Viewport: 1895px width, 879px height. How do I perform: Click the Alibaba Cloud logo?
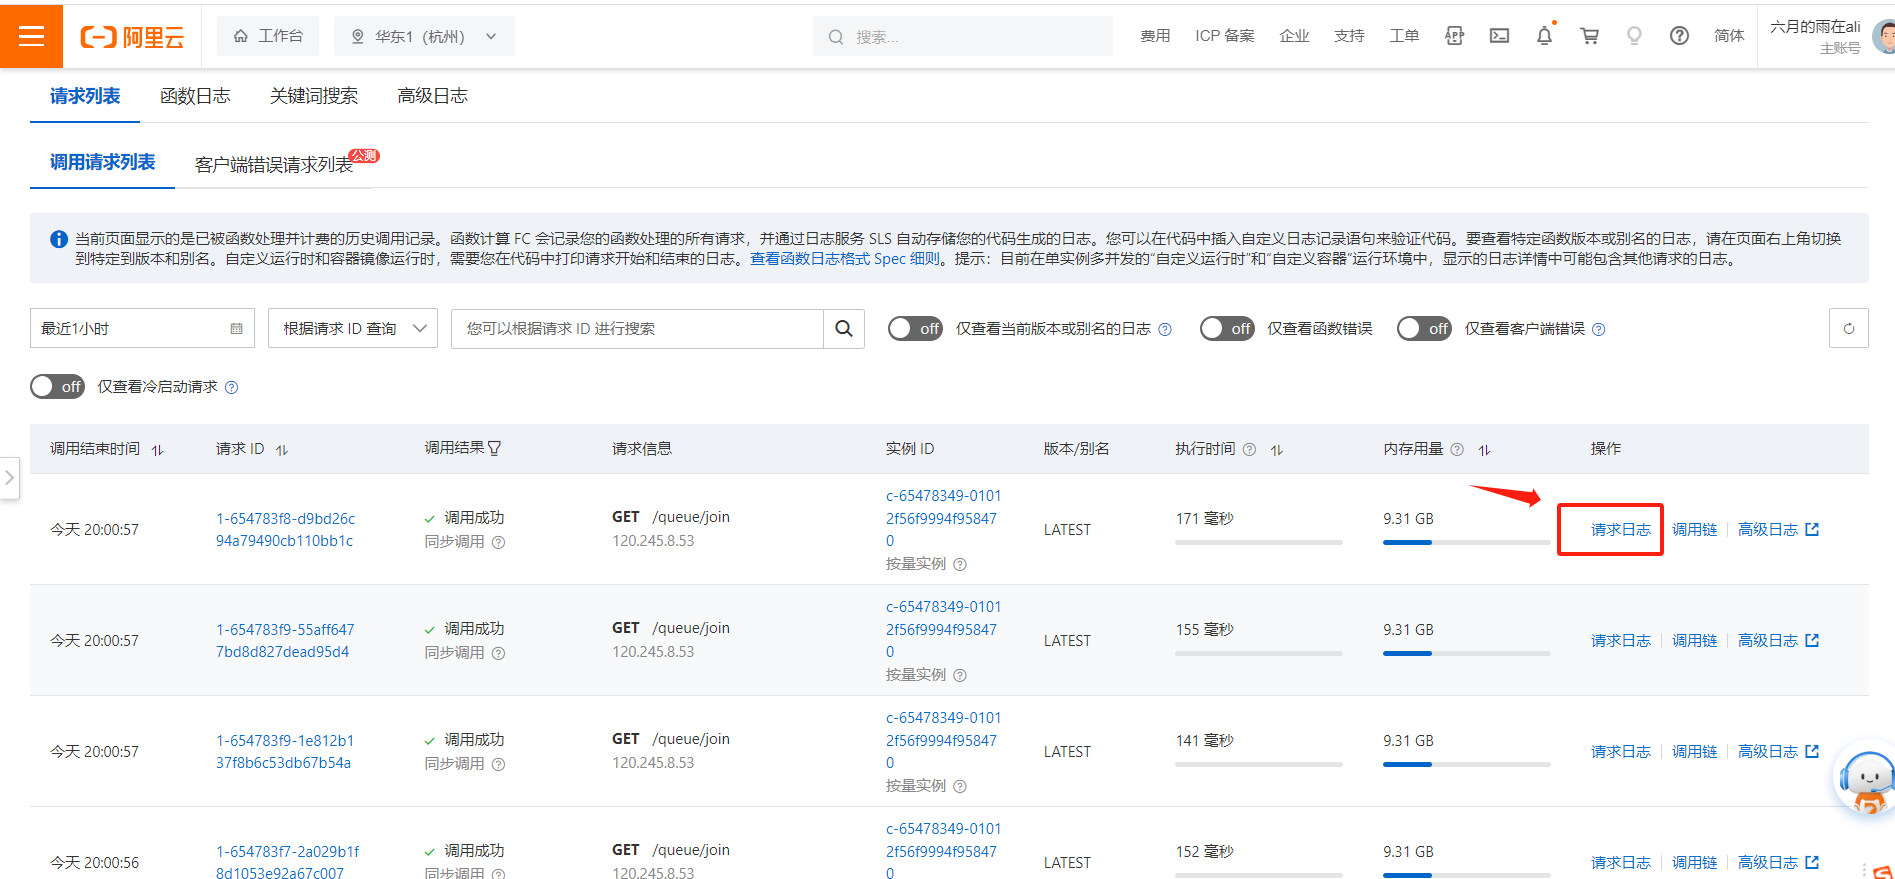click(x=132, y=37)
